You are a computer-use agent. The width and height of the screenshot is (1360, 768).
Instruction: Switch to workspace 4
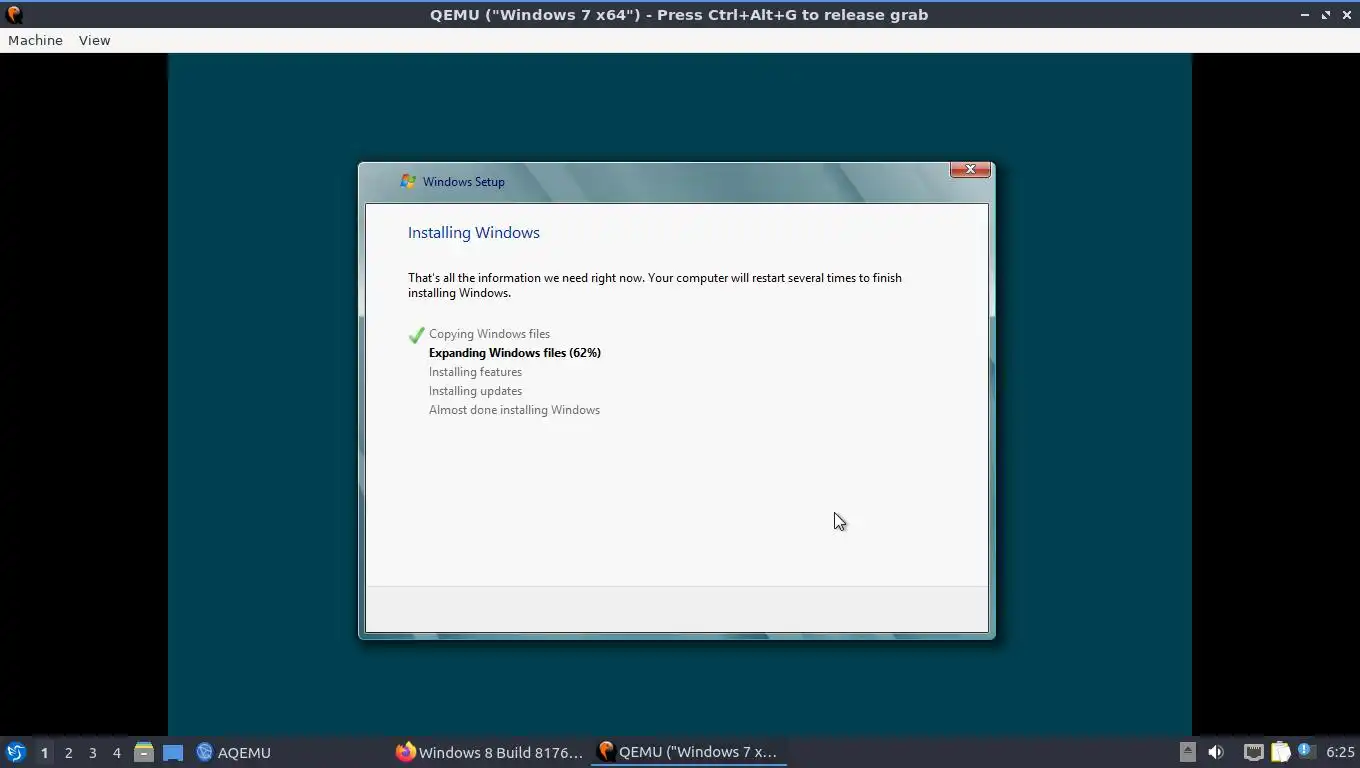pyautogui.click(x=116, y=752)
